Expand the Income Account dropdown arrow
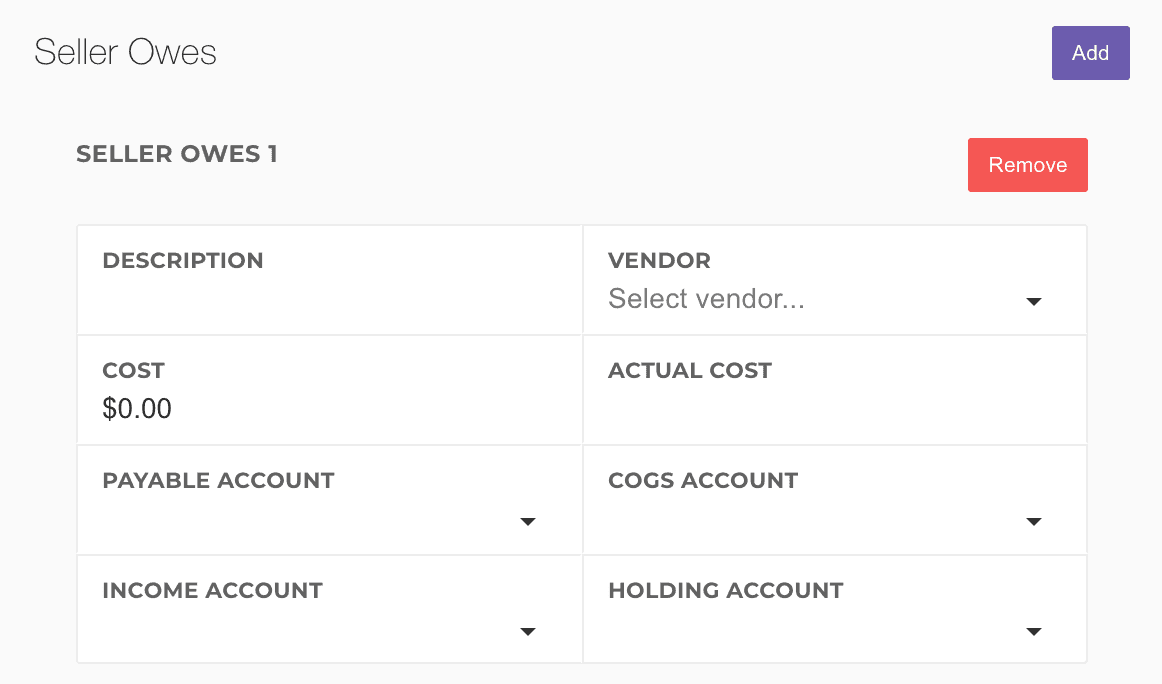Screen dimensions: 1162x684 (x=529, y=631)
